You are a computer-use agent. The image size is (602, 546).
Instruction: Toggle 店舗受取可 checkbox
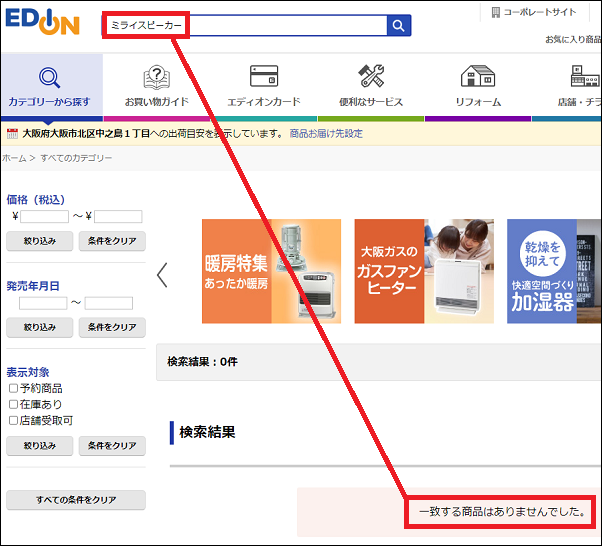pos(13,421)
